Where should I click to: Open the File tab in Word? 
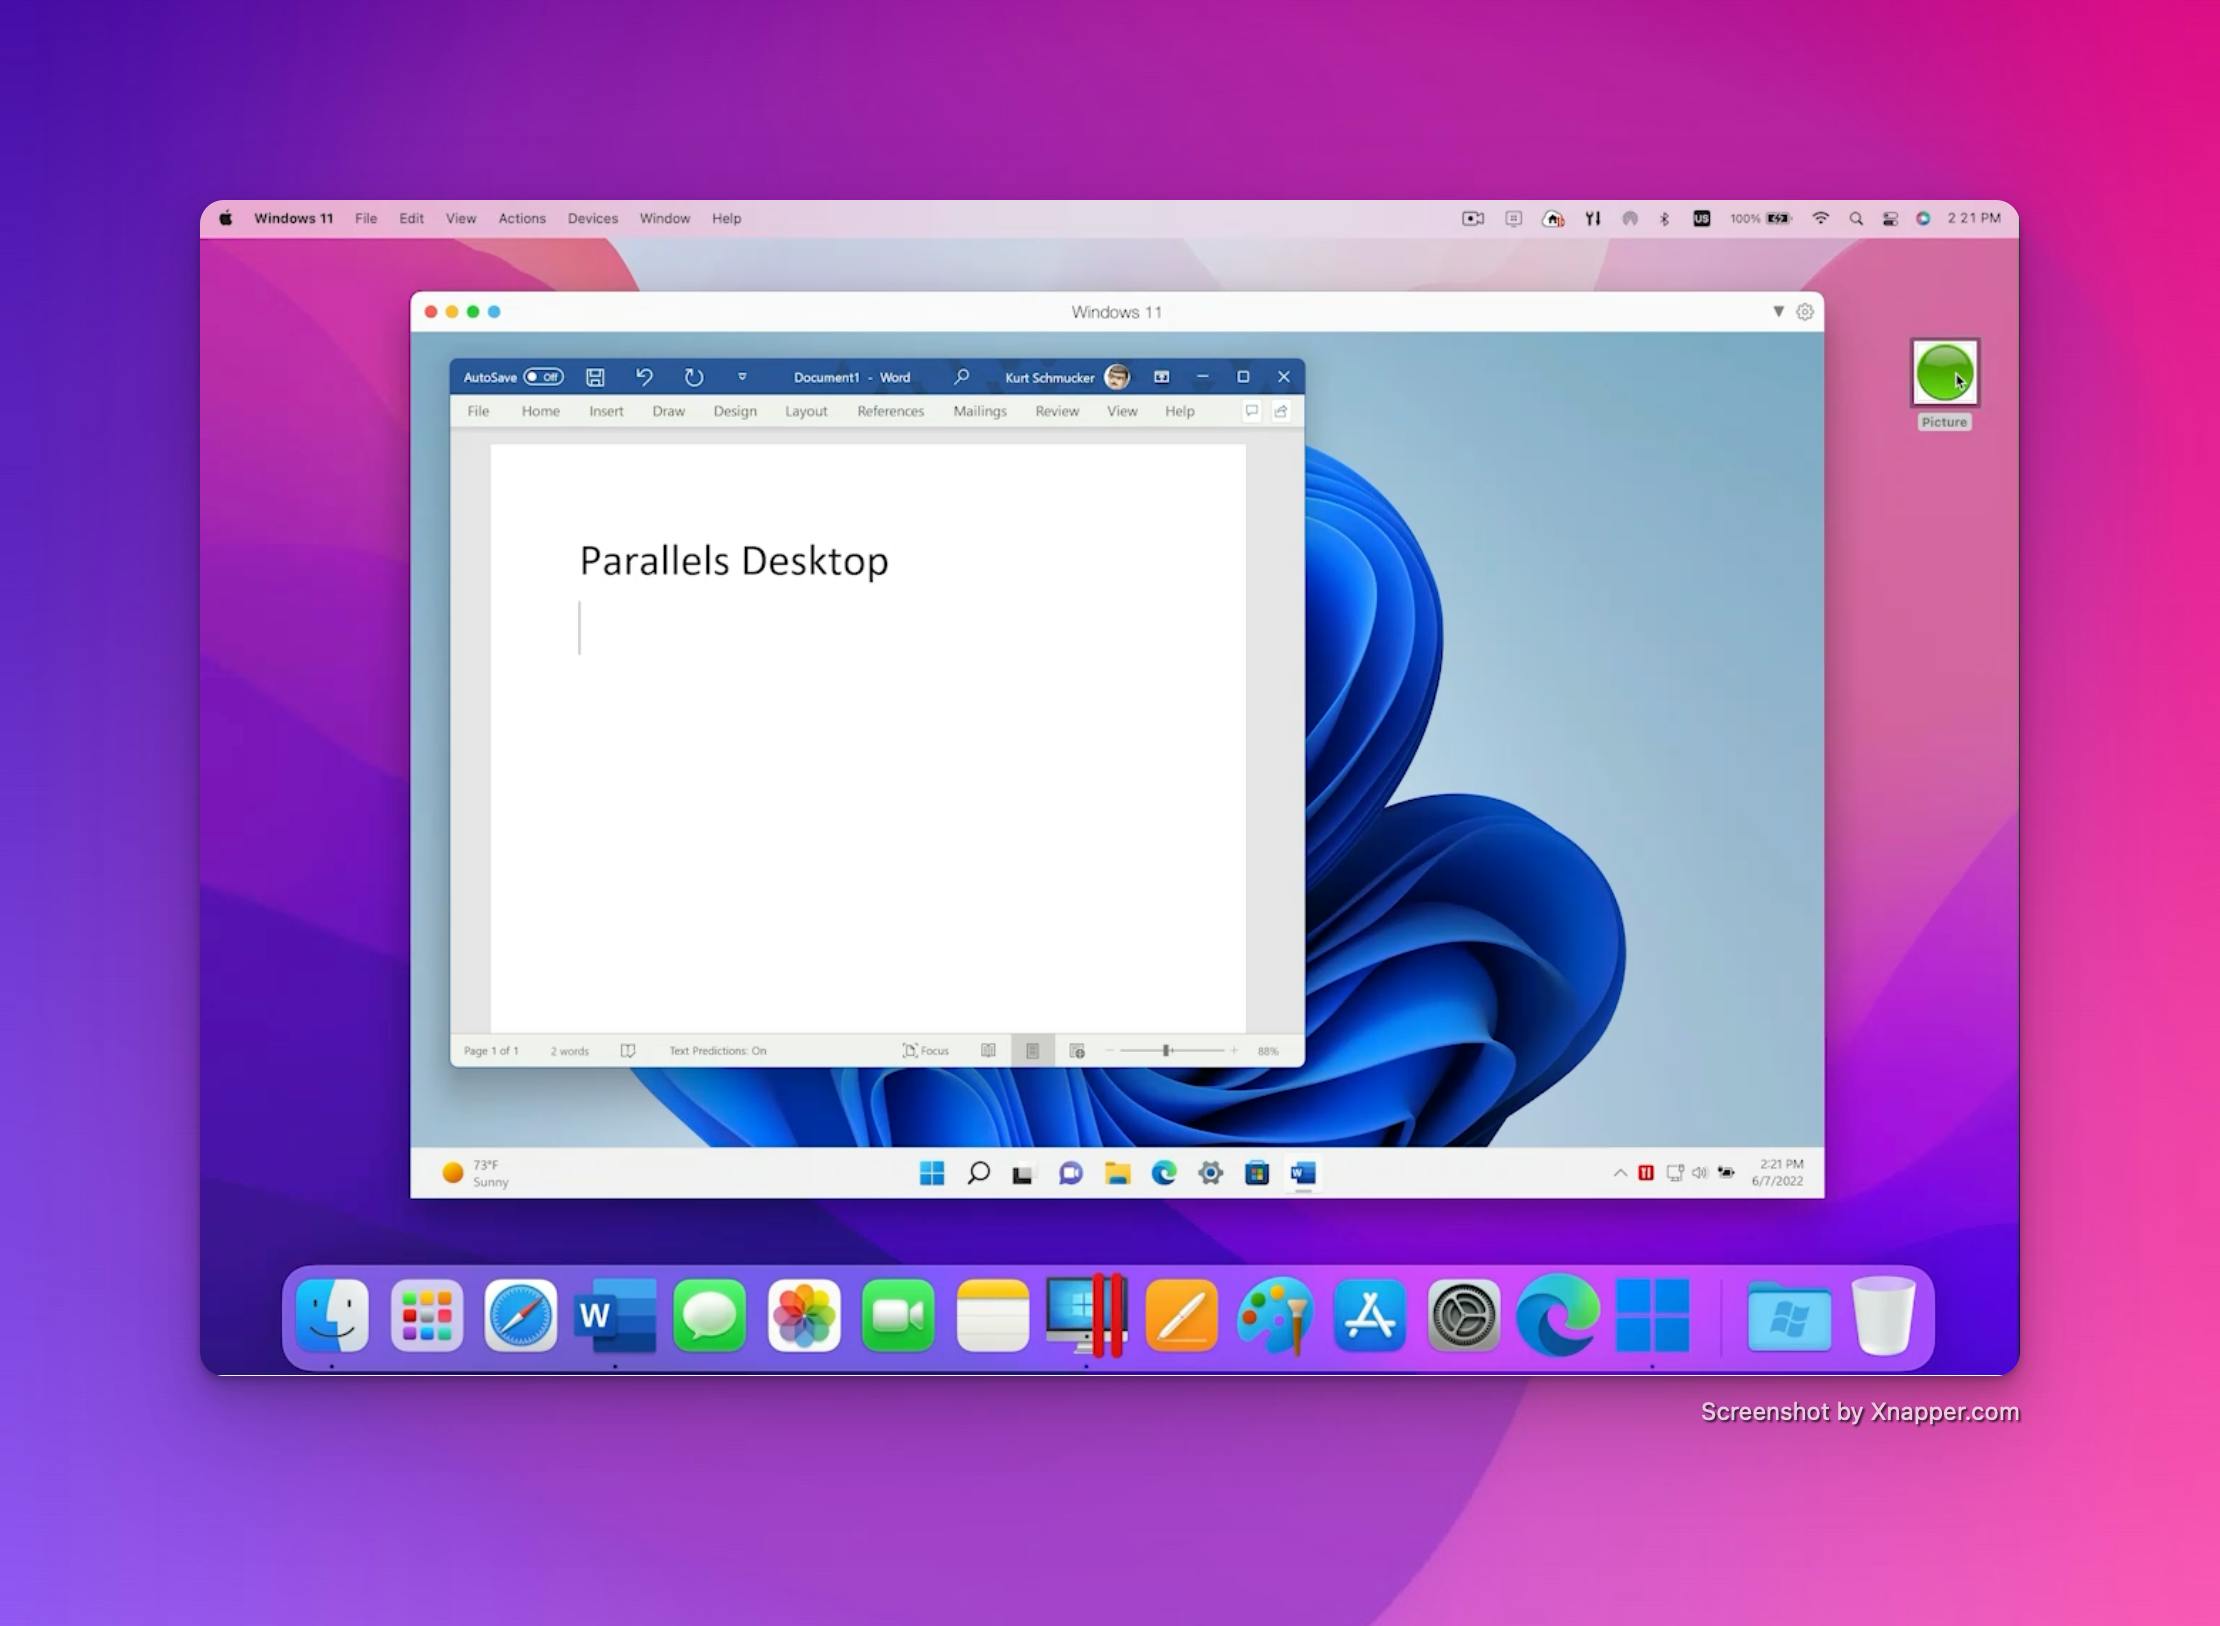point(478,411)
